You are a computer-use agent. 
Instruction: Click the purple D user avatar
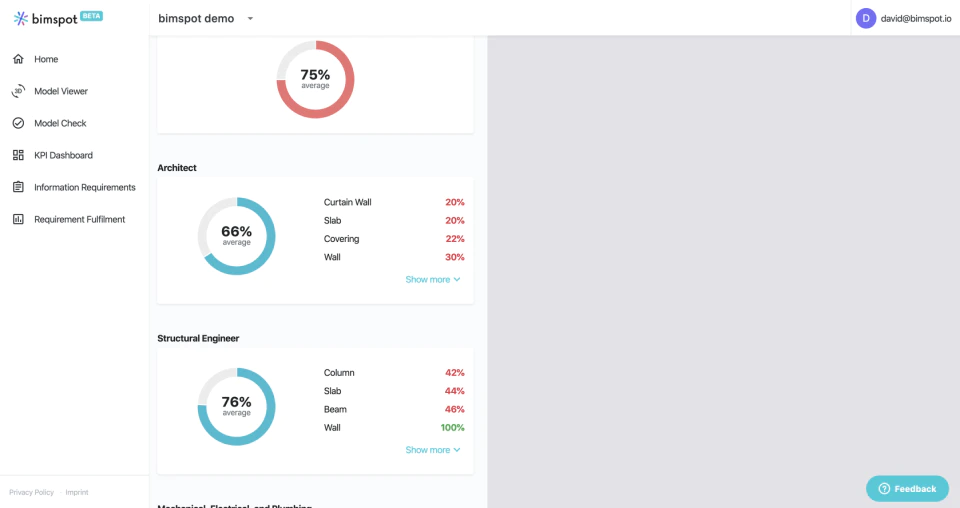click(866, 18)
